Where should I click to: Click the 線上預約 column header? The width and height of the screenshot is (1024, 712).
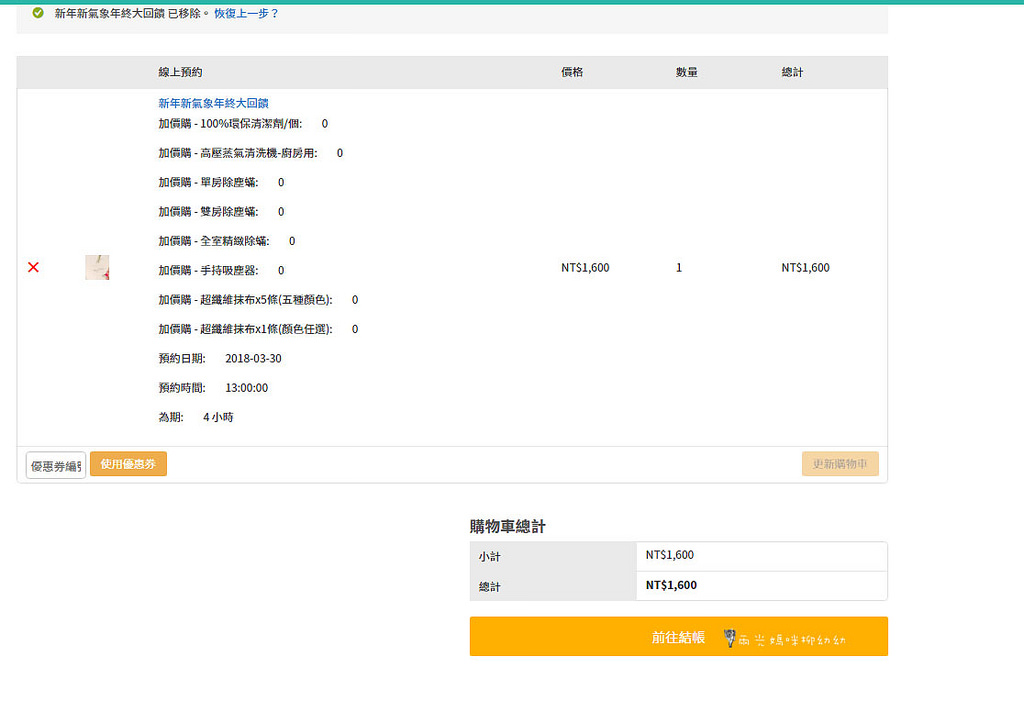coord(180,73)
